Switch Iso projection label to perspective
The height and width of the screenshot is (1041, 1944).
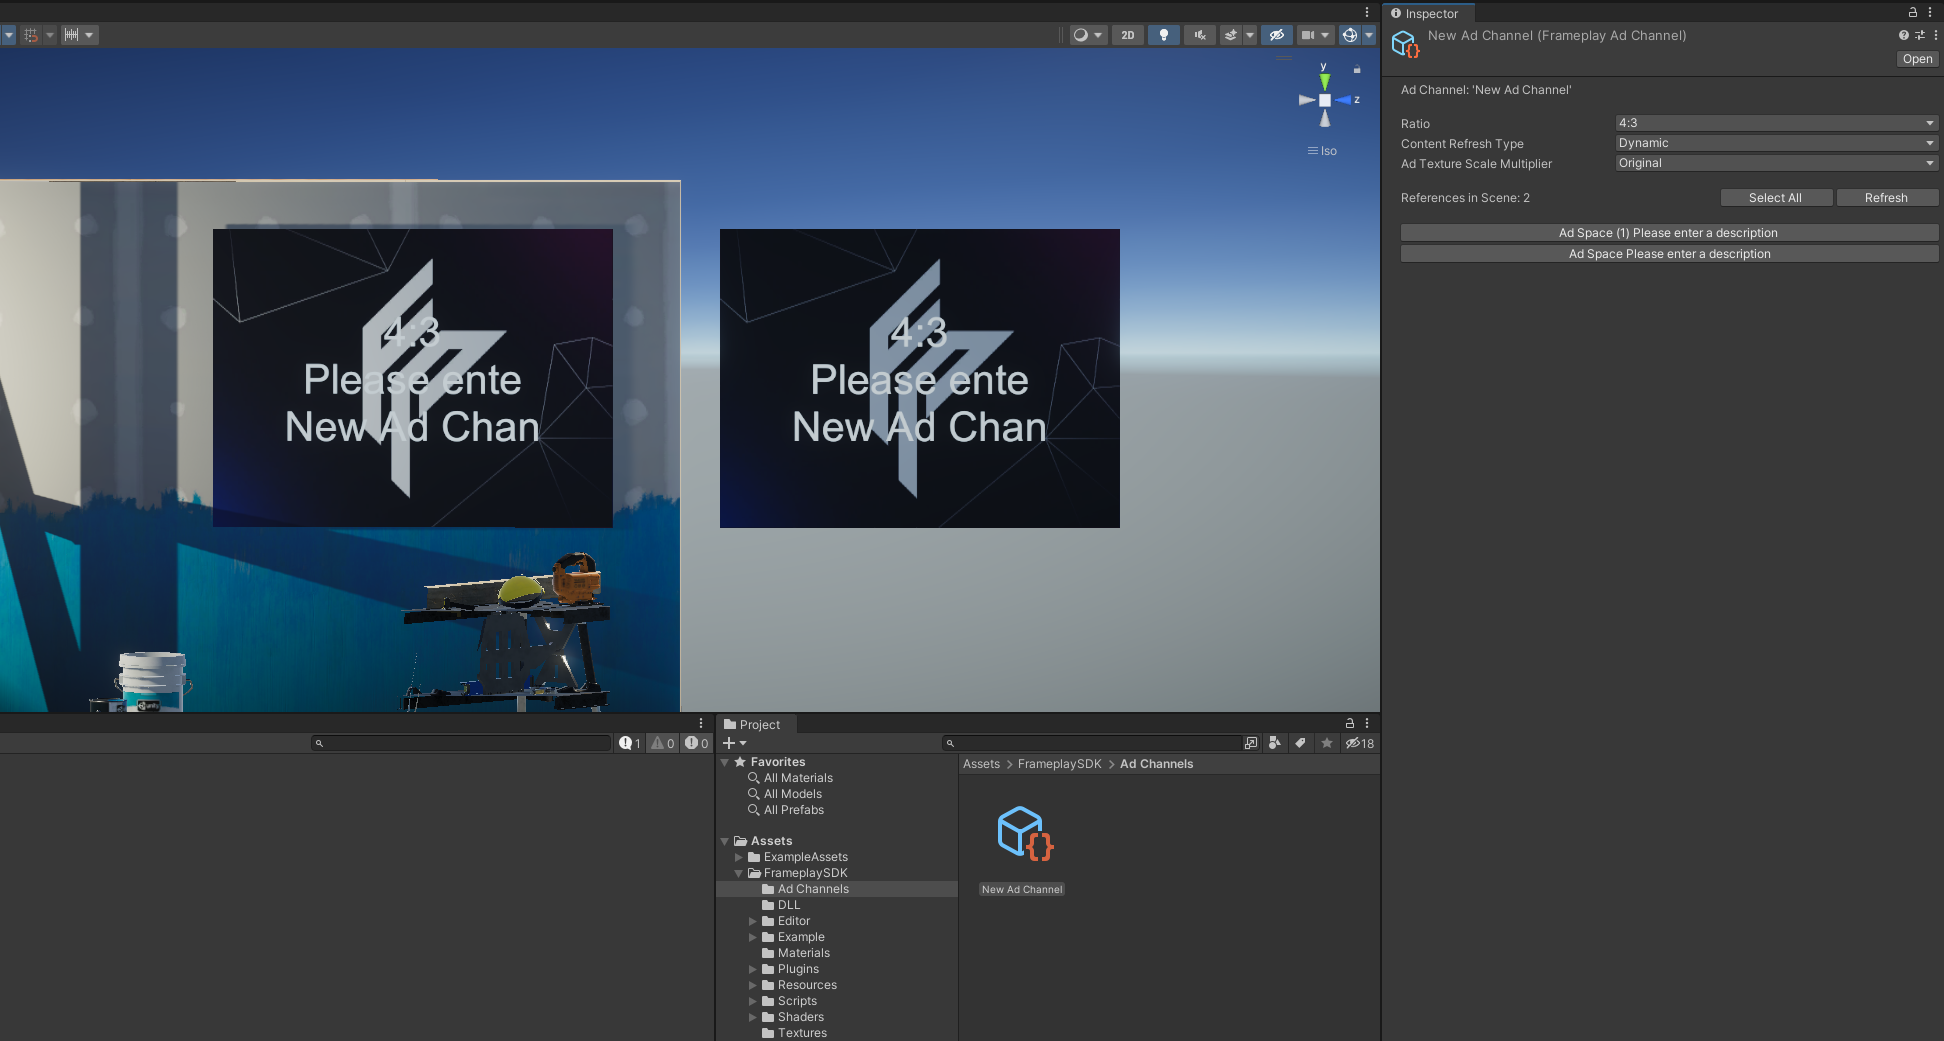tap(1322, 151)
